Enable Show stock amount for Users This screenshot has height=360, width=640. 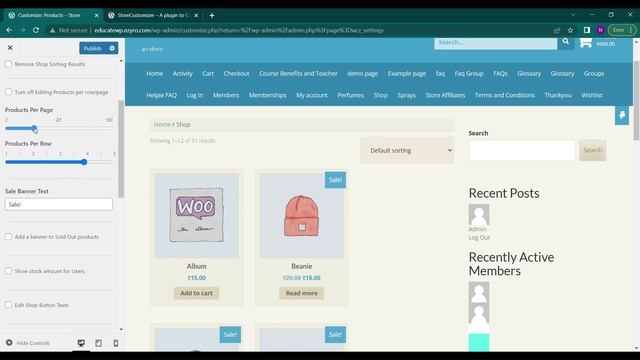coord(8,271)
